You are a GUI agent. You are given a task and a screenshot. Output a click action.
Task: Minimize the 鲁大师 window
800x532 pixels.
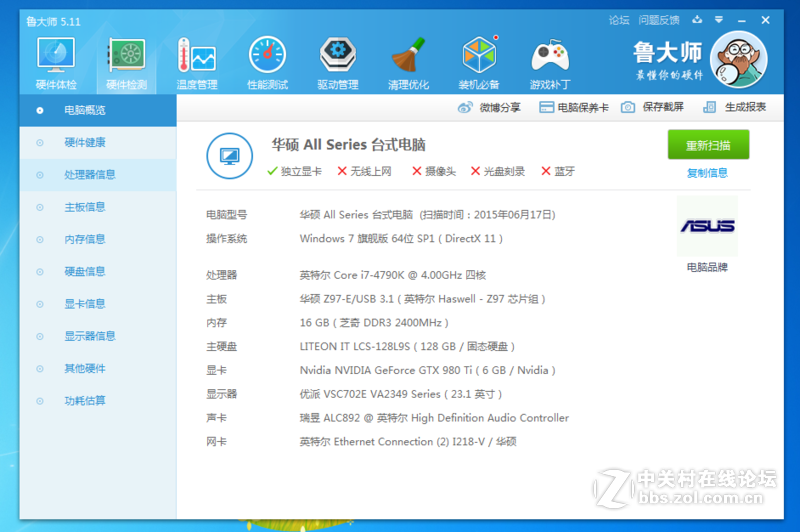[742, 21]
